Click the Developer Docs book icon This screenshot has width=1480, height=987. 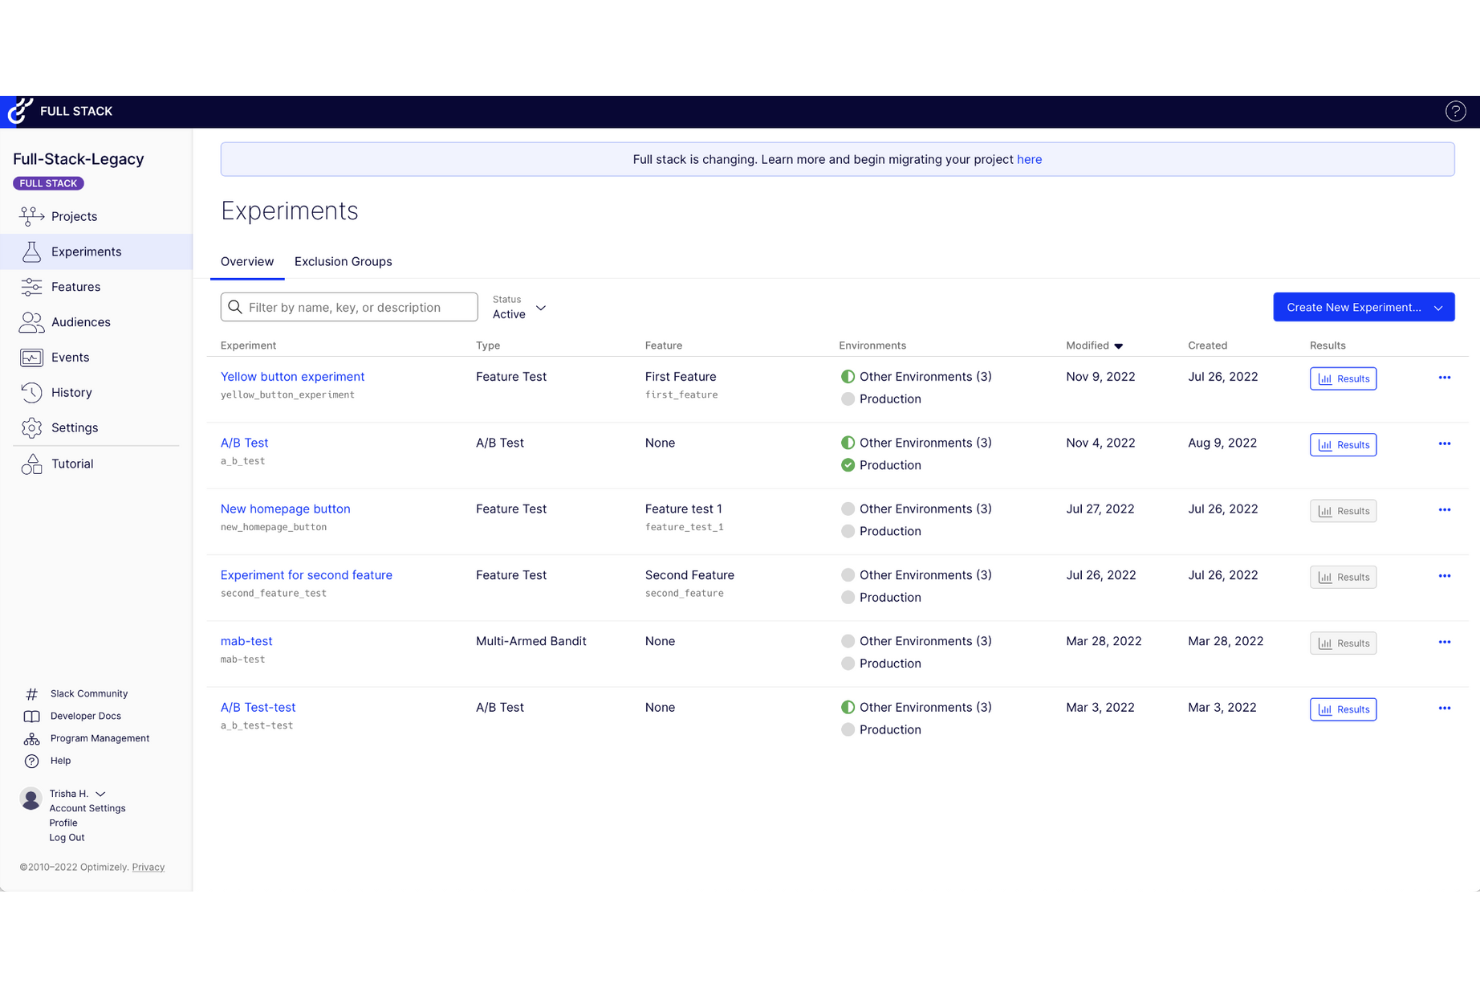32,716
